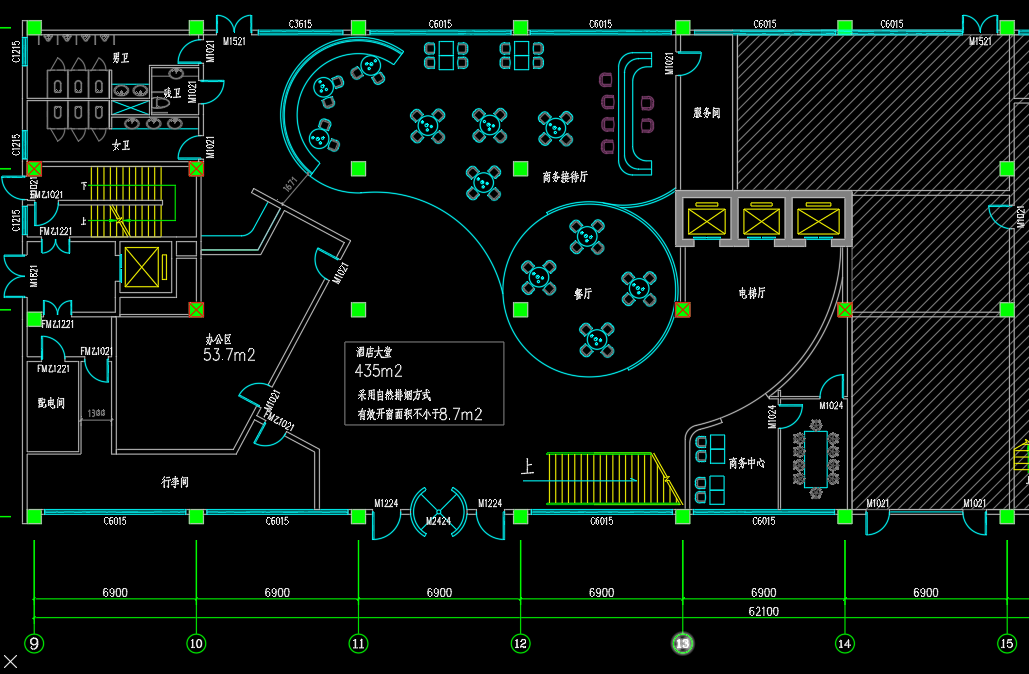The height and width of the screenshot is (674, 1029).
Task: Select axis bubble number 9
Action: [x=34, y=643]
